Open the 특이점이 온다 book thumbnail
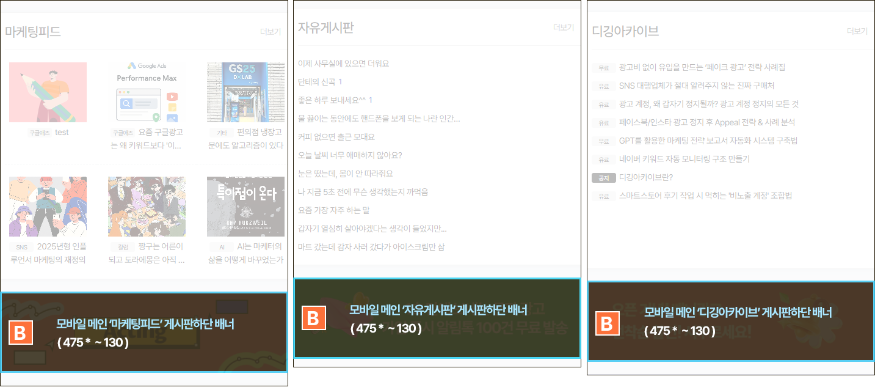This screenshot has width=875, height=390. pos(246,207)
